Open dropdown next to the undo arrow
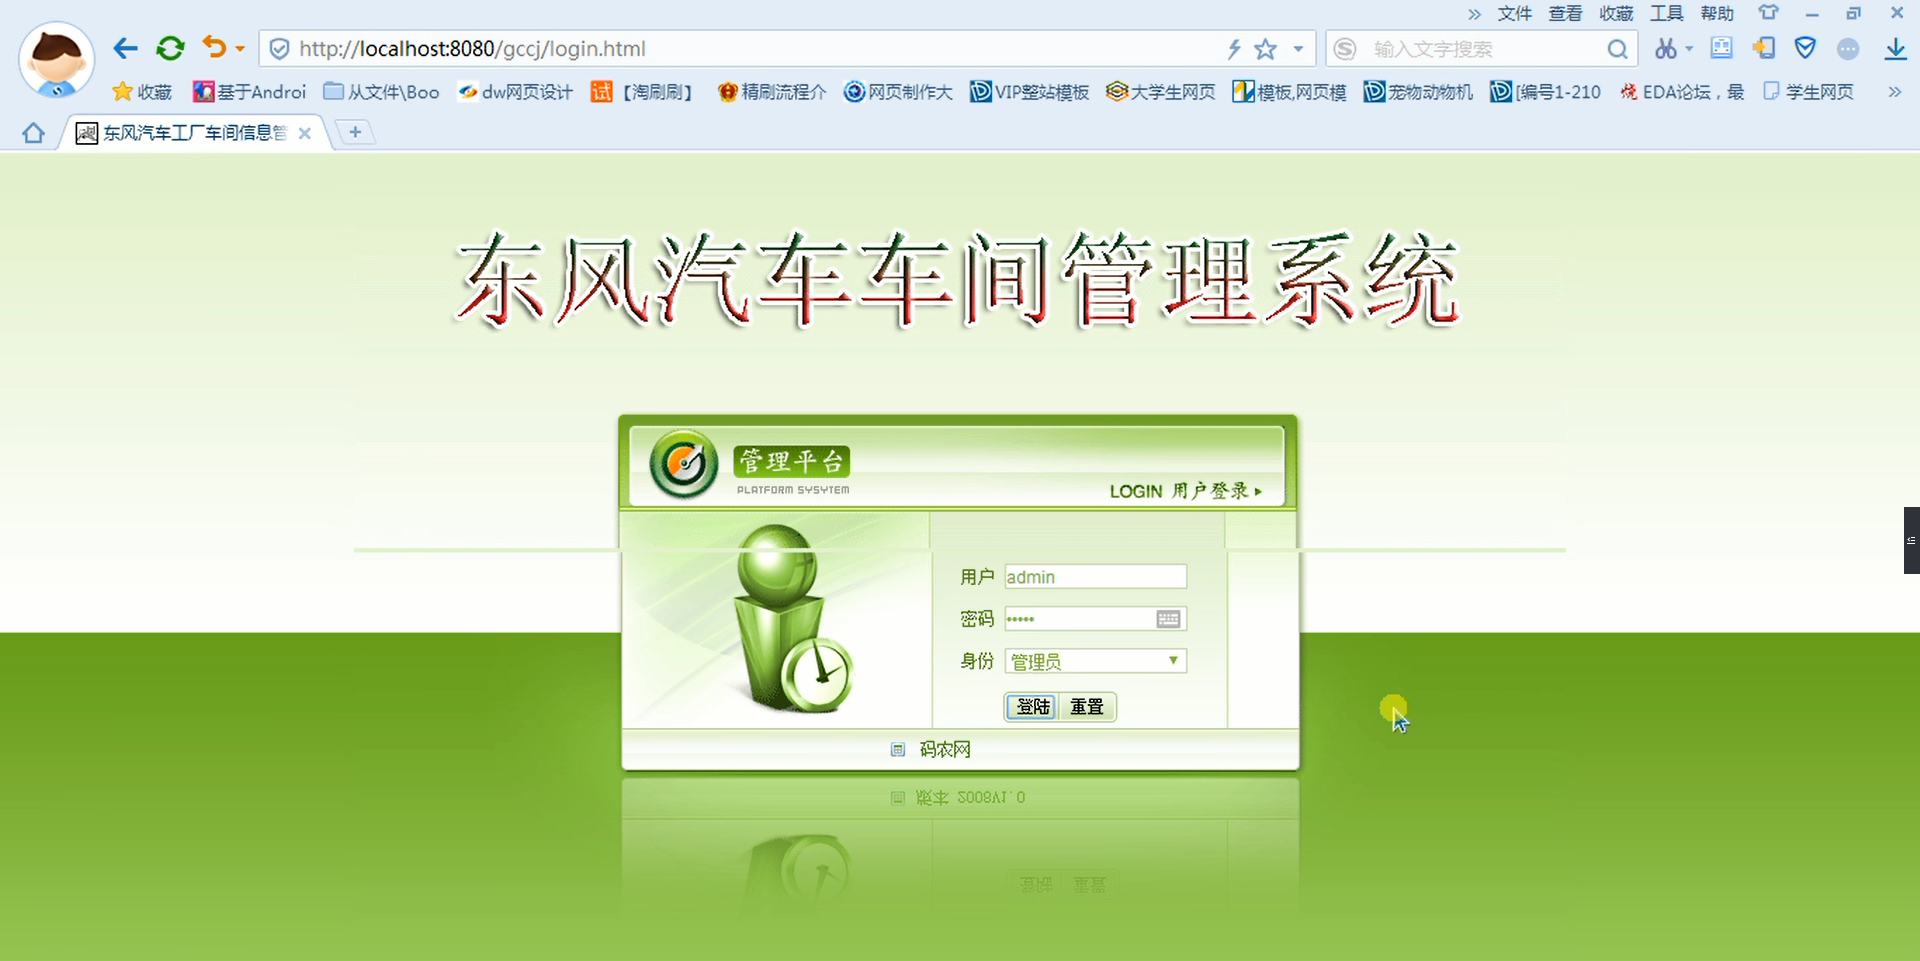Screen dimensions: 1920x961 240,48
